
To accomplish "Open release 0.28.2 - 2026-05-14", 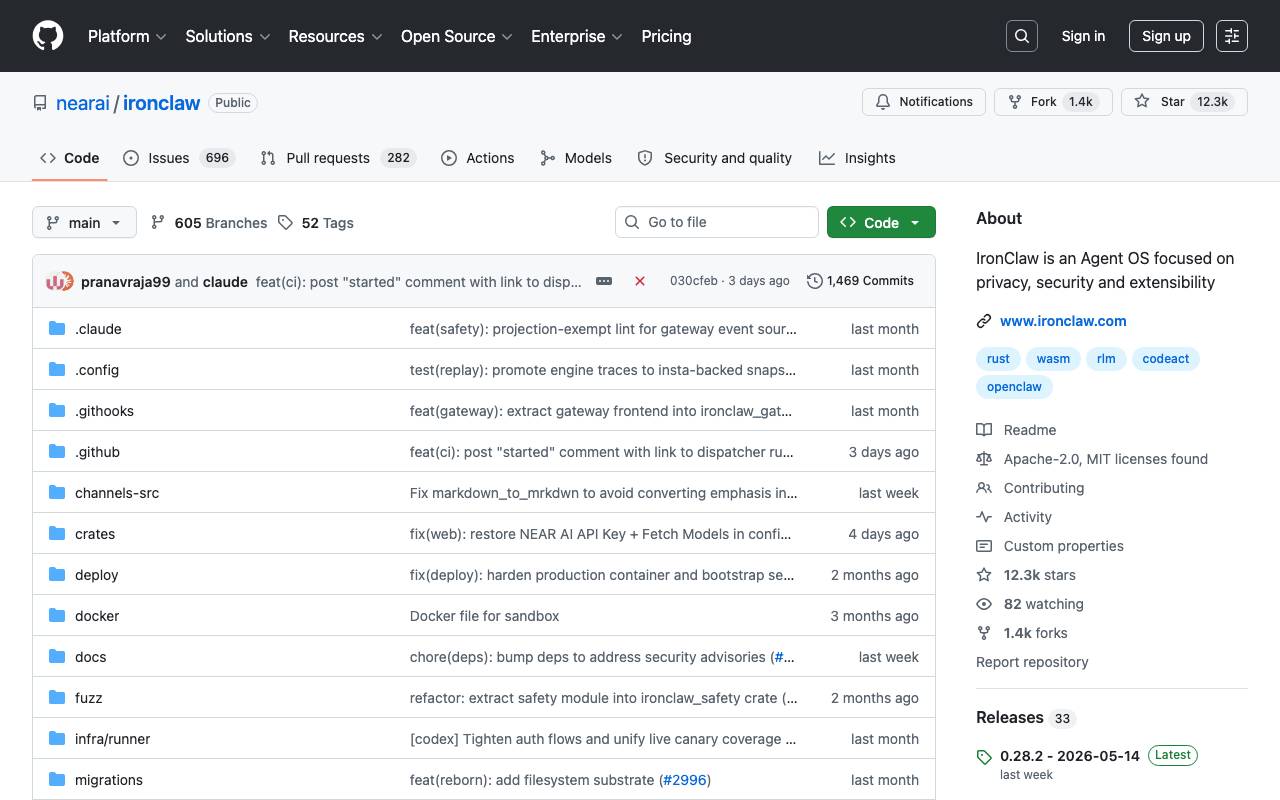I will pyautogui.click(x=1070, y=756).
